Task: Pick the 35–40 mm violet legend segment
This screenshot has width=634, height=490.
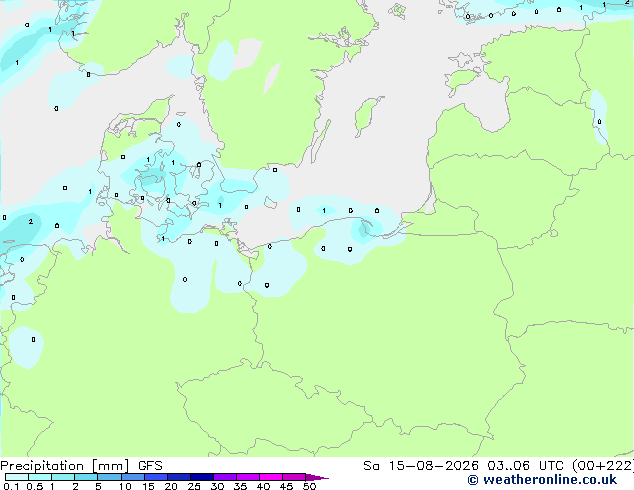Action: [x=248, y=477]
